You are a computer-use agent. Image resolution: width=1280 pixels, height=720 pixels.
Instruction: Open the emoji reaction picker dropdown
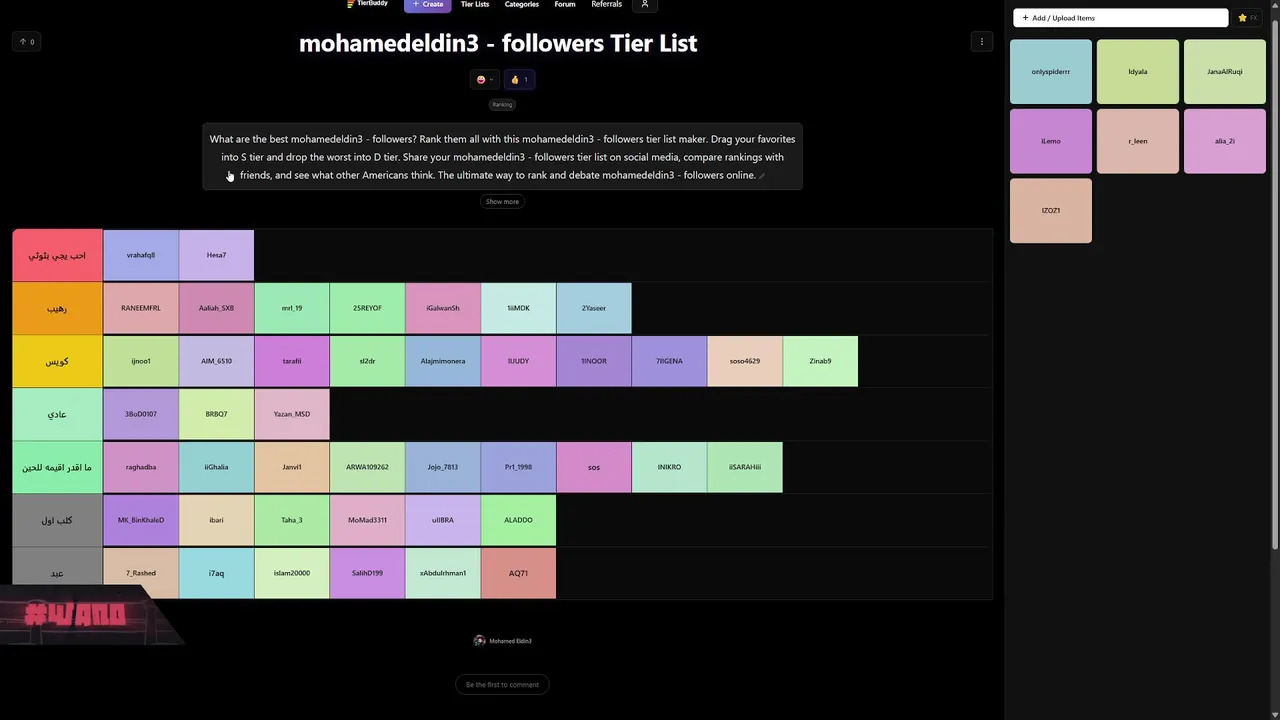point(484,80)
